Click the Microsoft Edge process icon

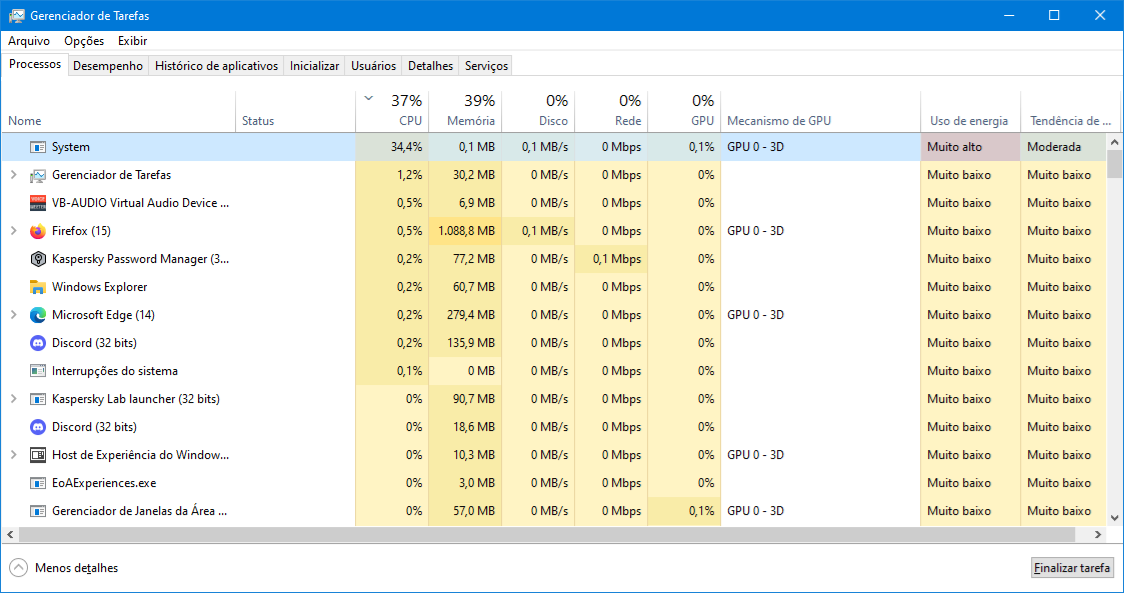pos(38,315)
